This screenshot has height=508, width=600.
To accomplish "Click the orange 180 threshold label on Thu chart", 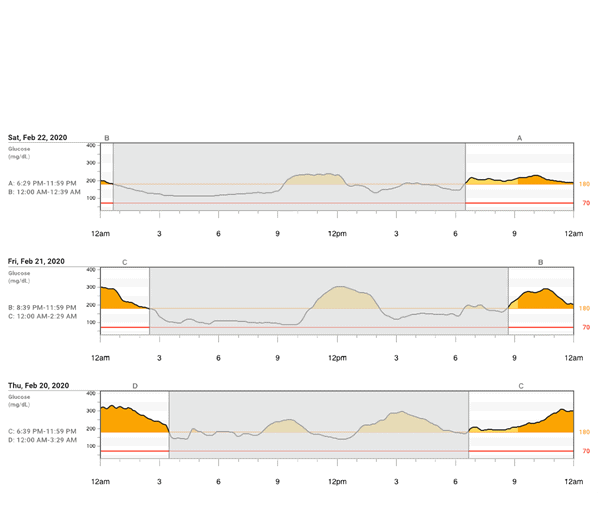I will click(584, 432).
